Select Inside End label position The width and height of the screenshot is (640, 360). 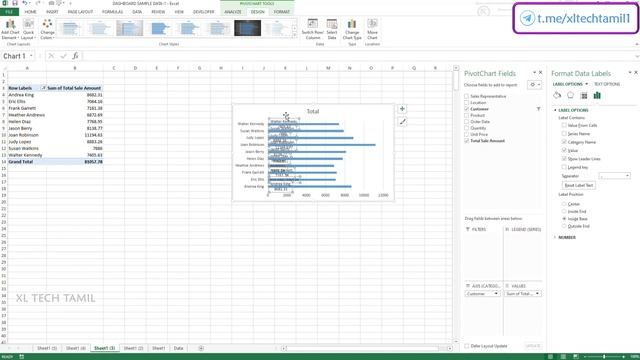tap(564, 211)
